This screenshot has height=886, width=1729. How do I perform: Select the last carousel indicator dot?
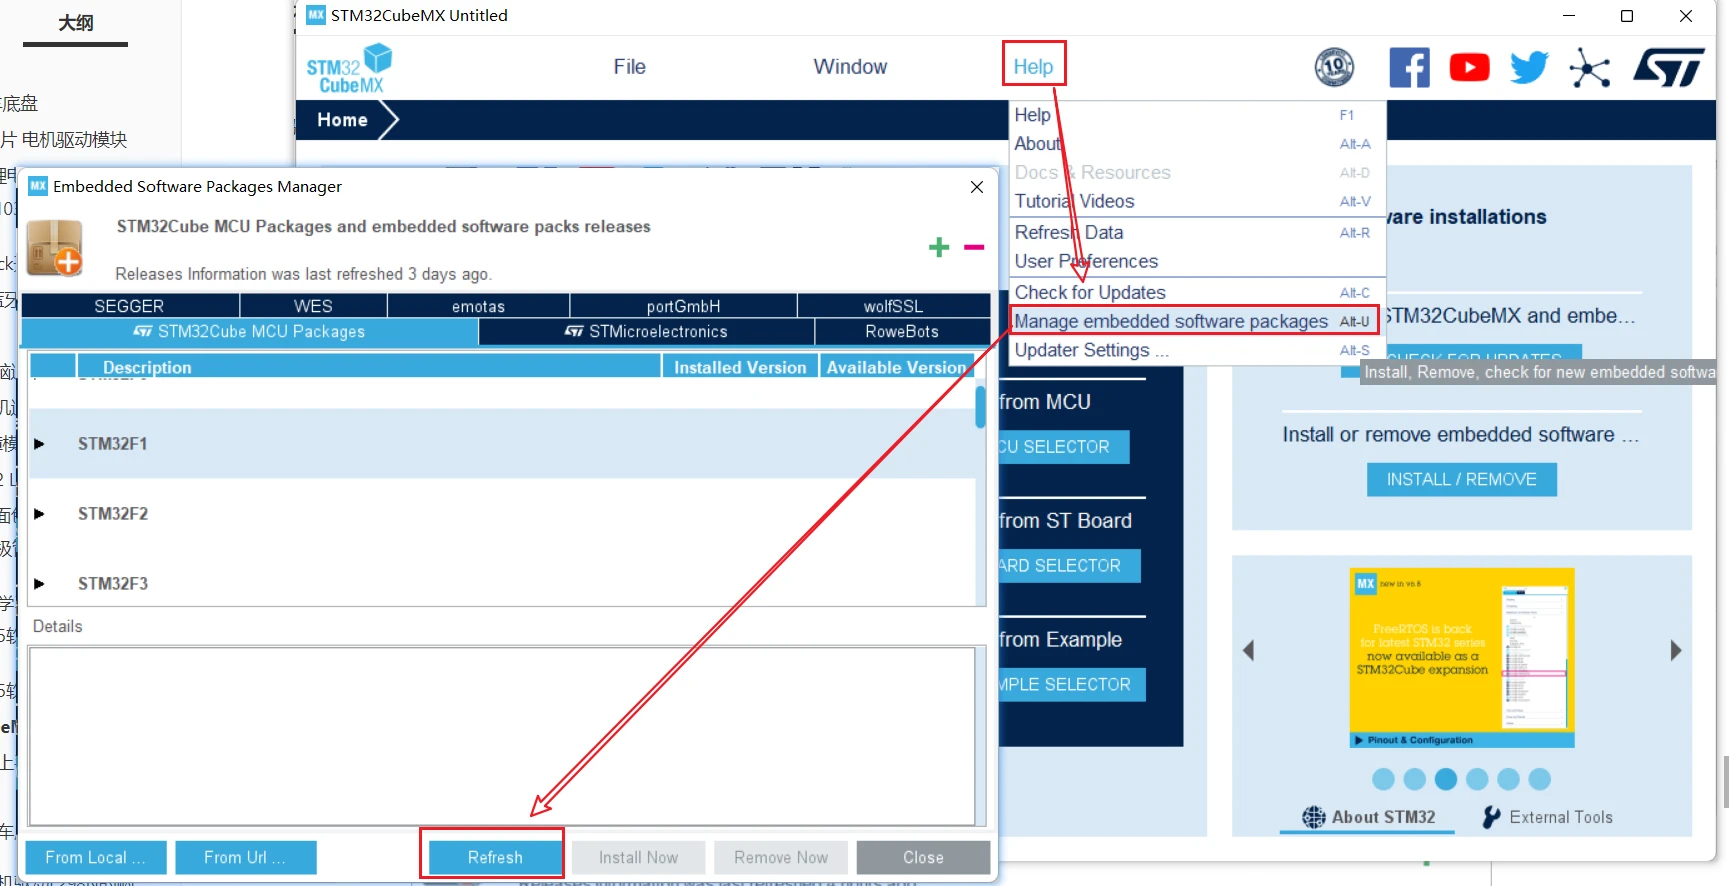1540,779
